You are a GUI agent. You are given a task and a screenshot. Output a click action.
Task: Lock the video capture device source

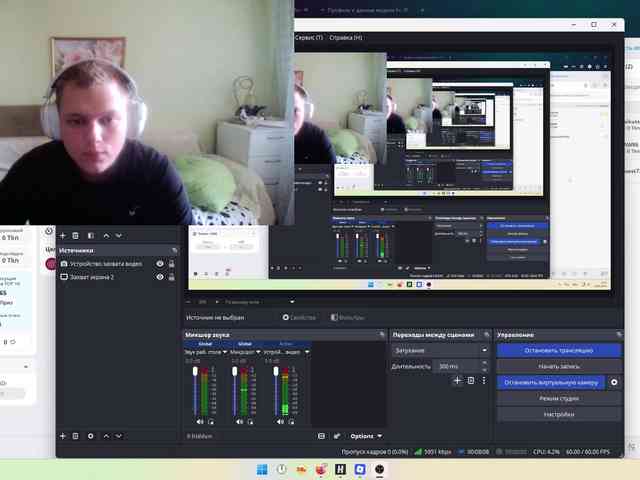point(172,264)
